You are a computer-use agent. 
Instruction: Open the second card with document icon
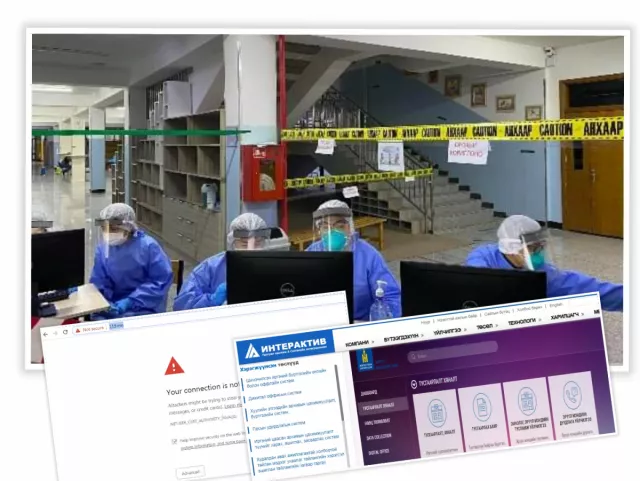click(482, 416)
